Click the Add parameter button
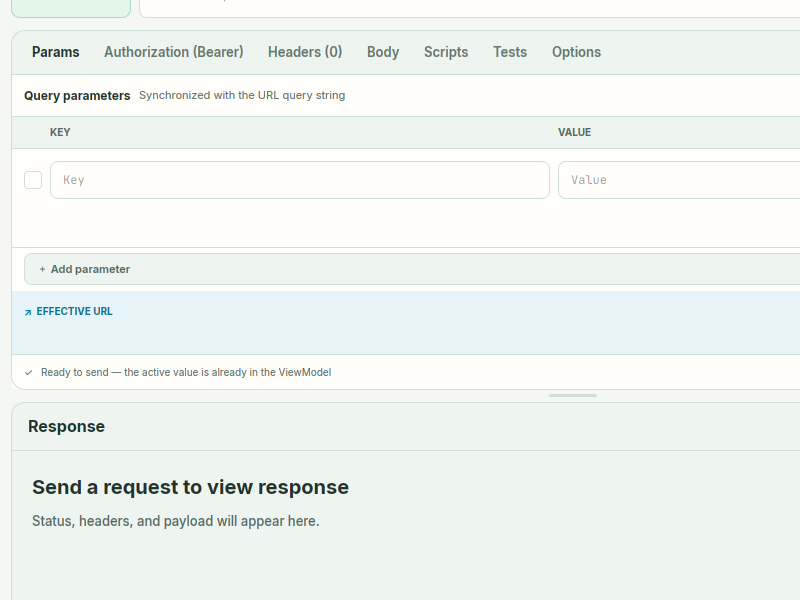 [x=412, y=269]
